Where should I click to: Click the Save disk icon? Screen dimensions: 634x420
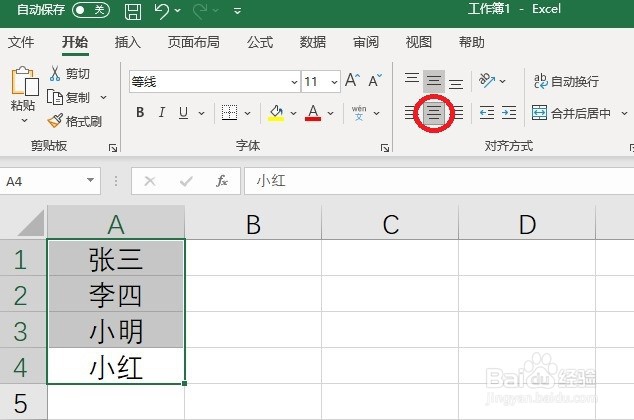click(133, 11)
